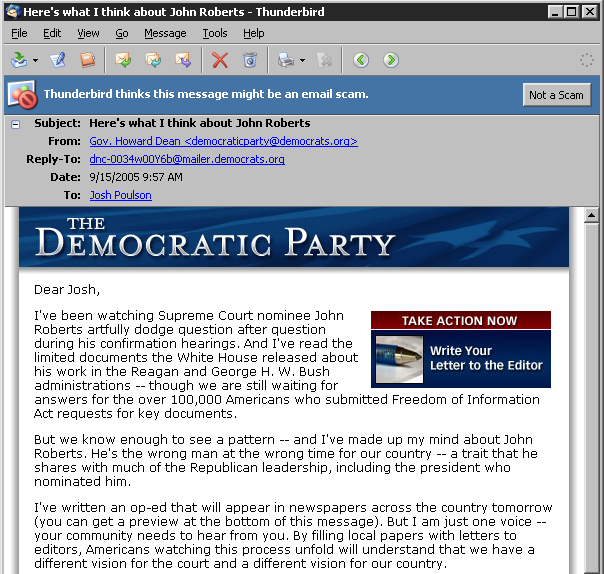Minimize the Thunderbird window
Image resolution: width=604 pixels, height=574 pixels.
[x=555, y=12]
